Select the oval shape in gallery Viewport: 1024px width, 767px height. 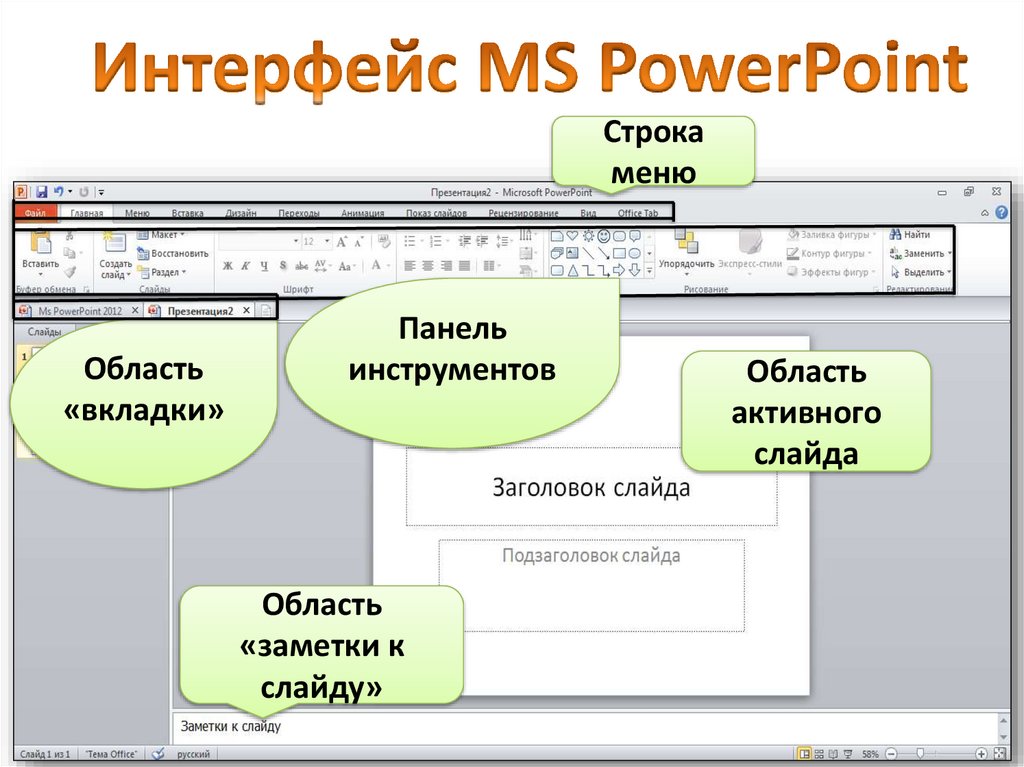pos(635,253)
